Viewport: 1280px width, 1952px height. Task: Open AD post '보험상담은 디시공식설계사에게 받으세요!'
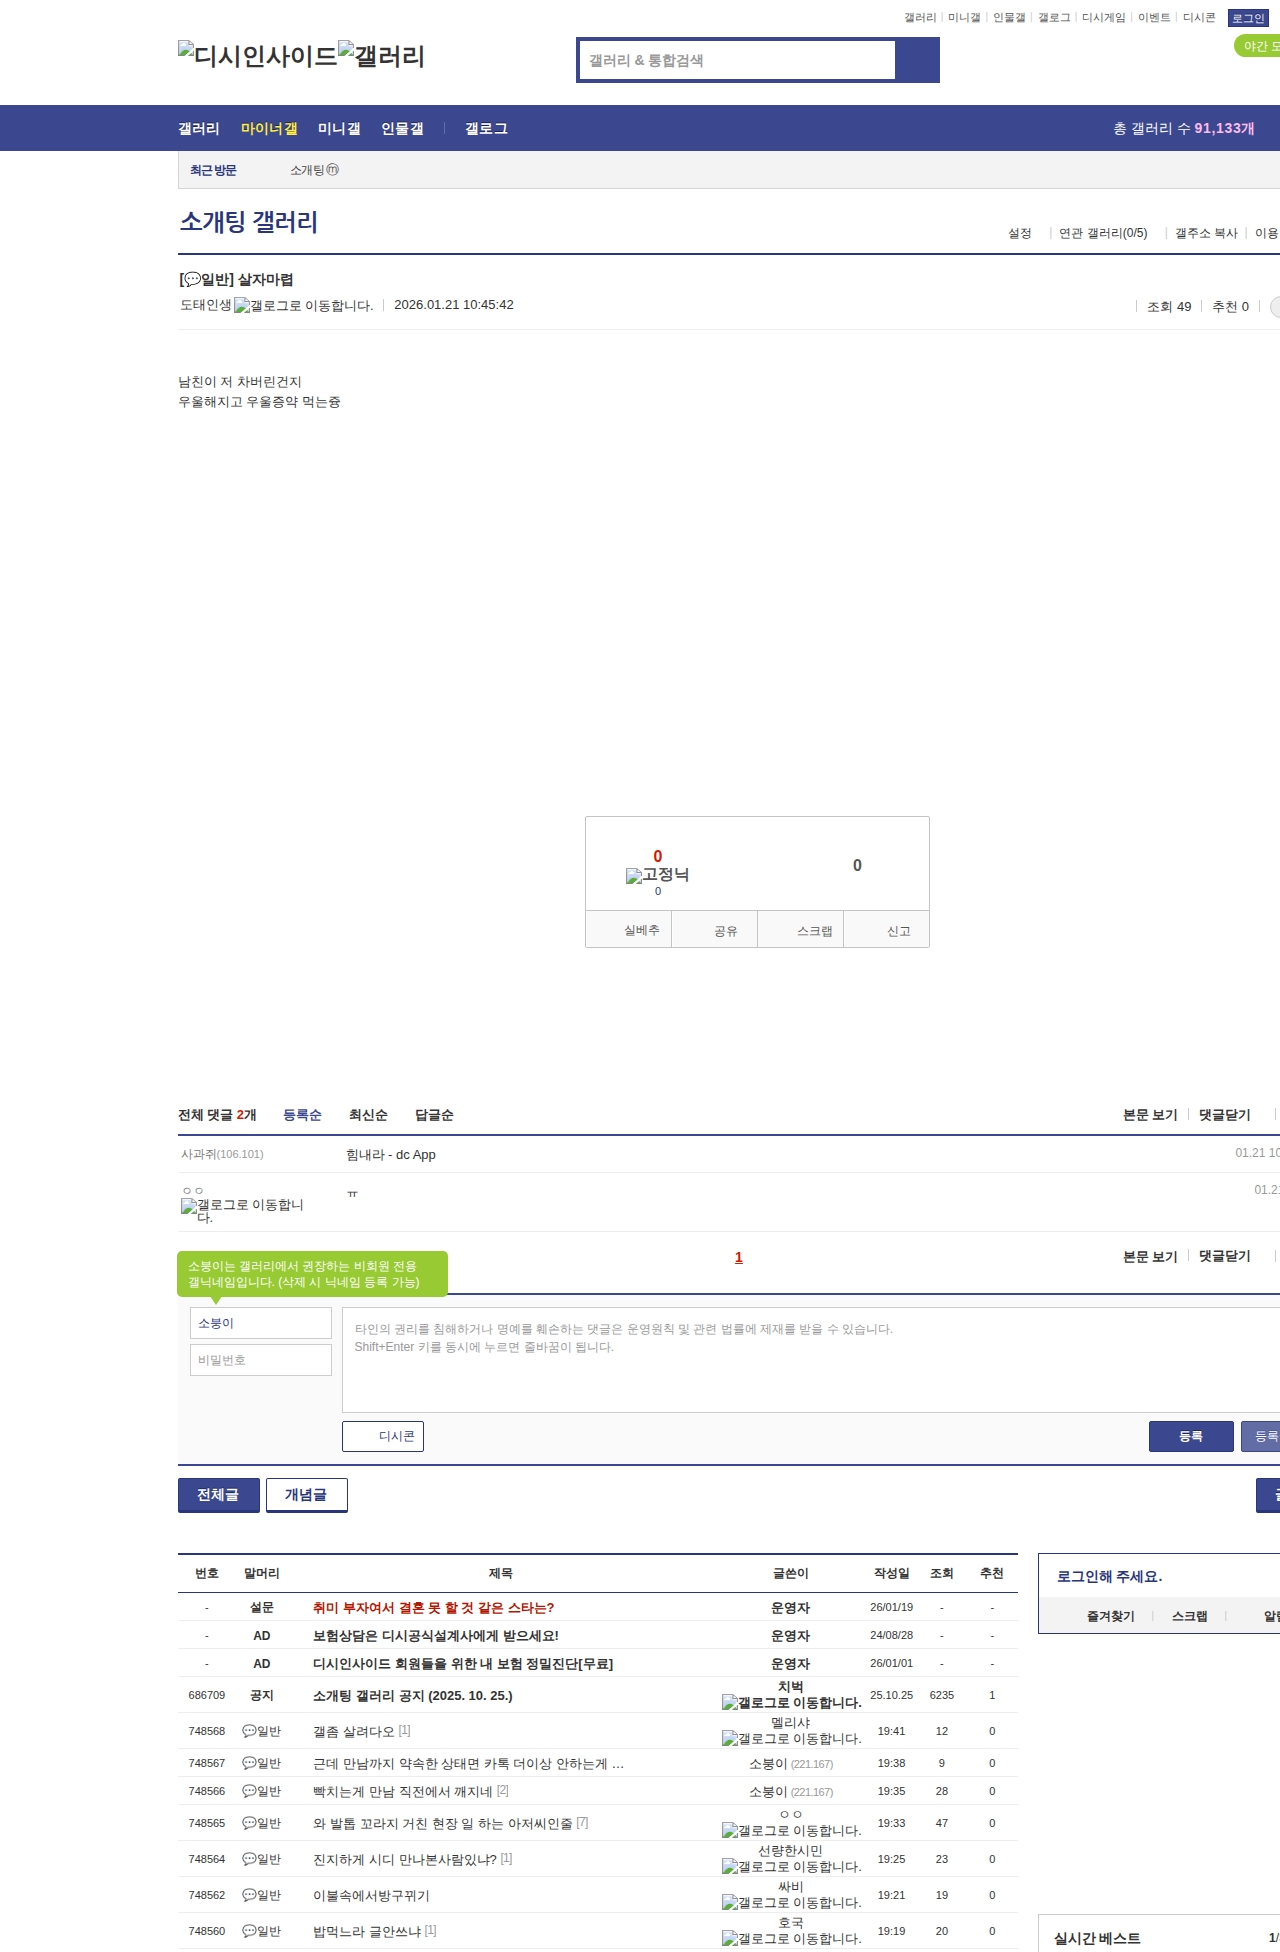436,1635
